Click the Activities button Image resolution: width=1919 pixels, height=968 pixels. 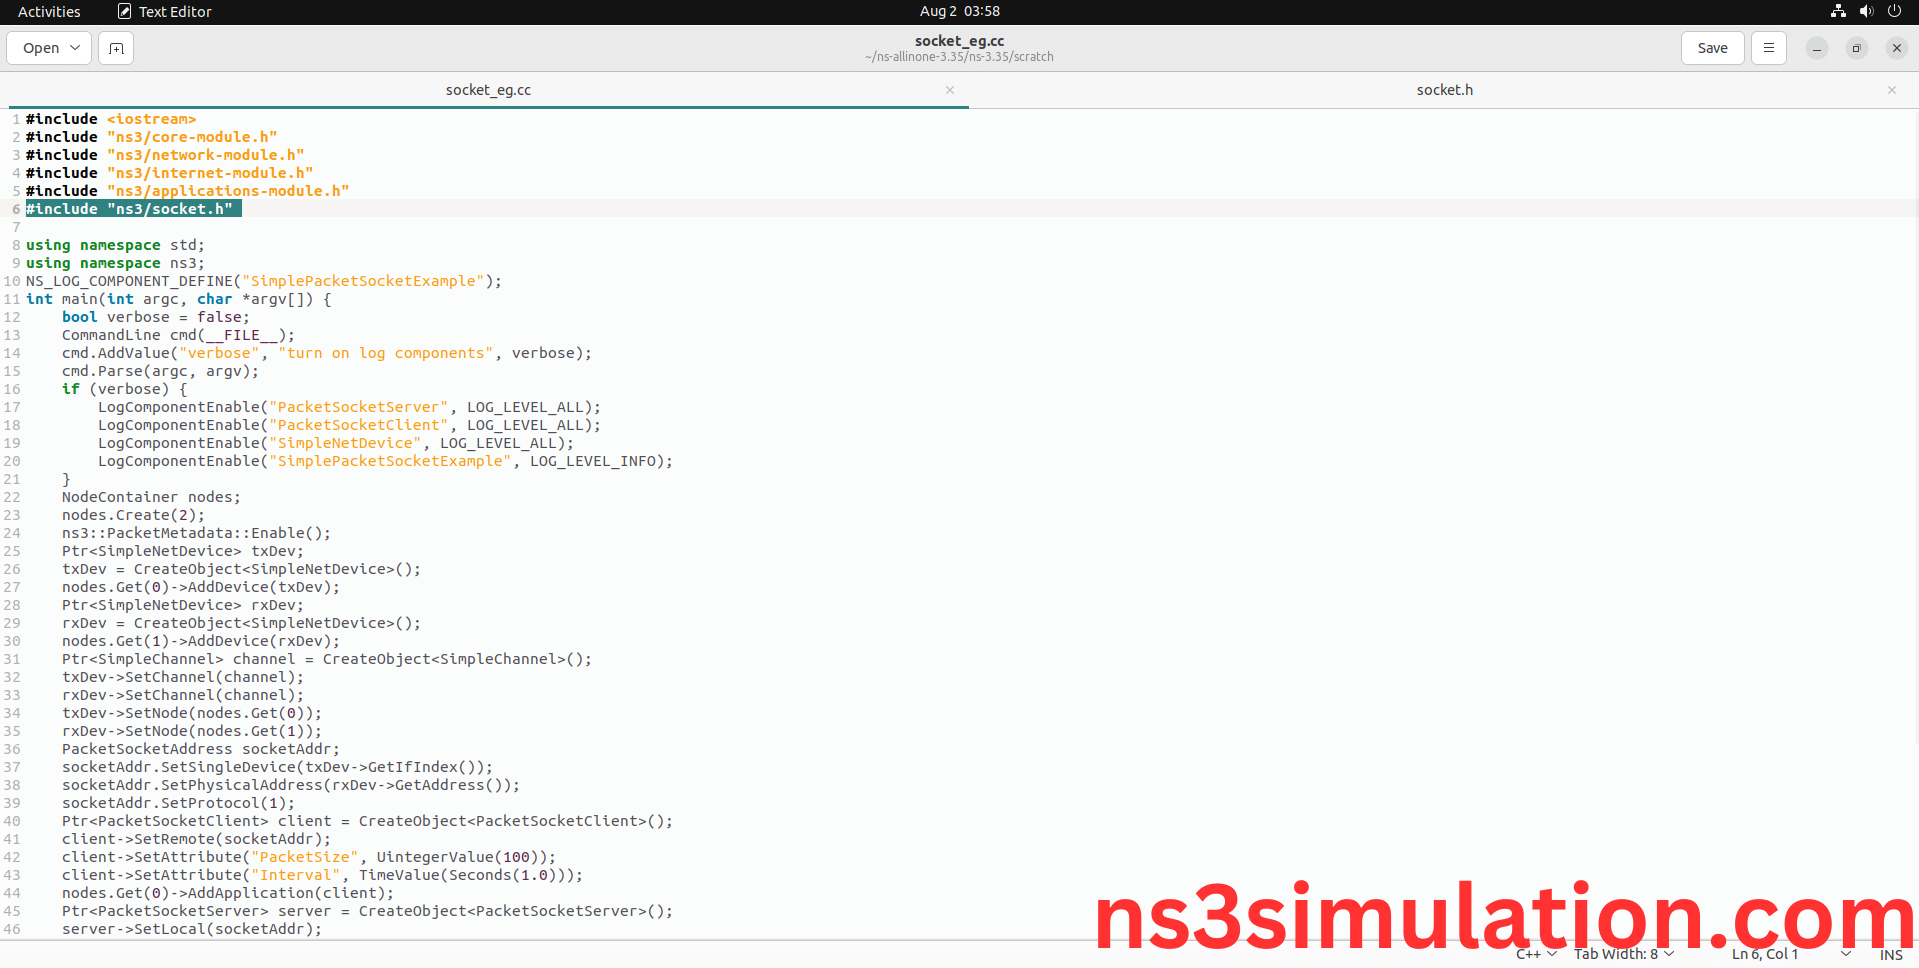pos(49,12)
